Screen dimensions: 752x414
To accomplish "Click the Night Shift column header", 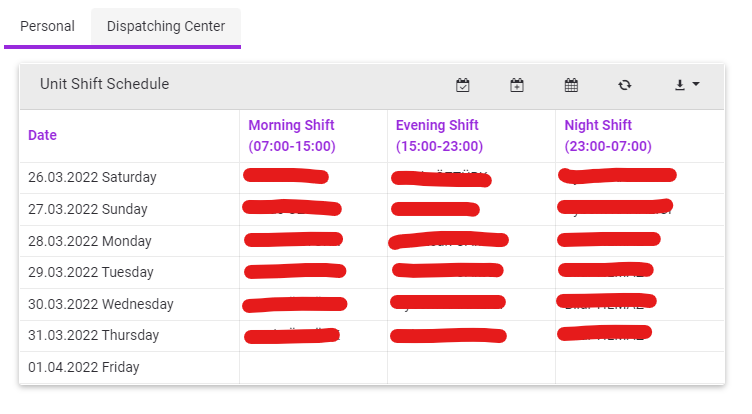I will click(x=608, y=136).
